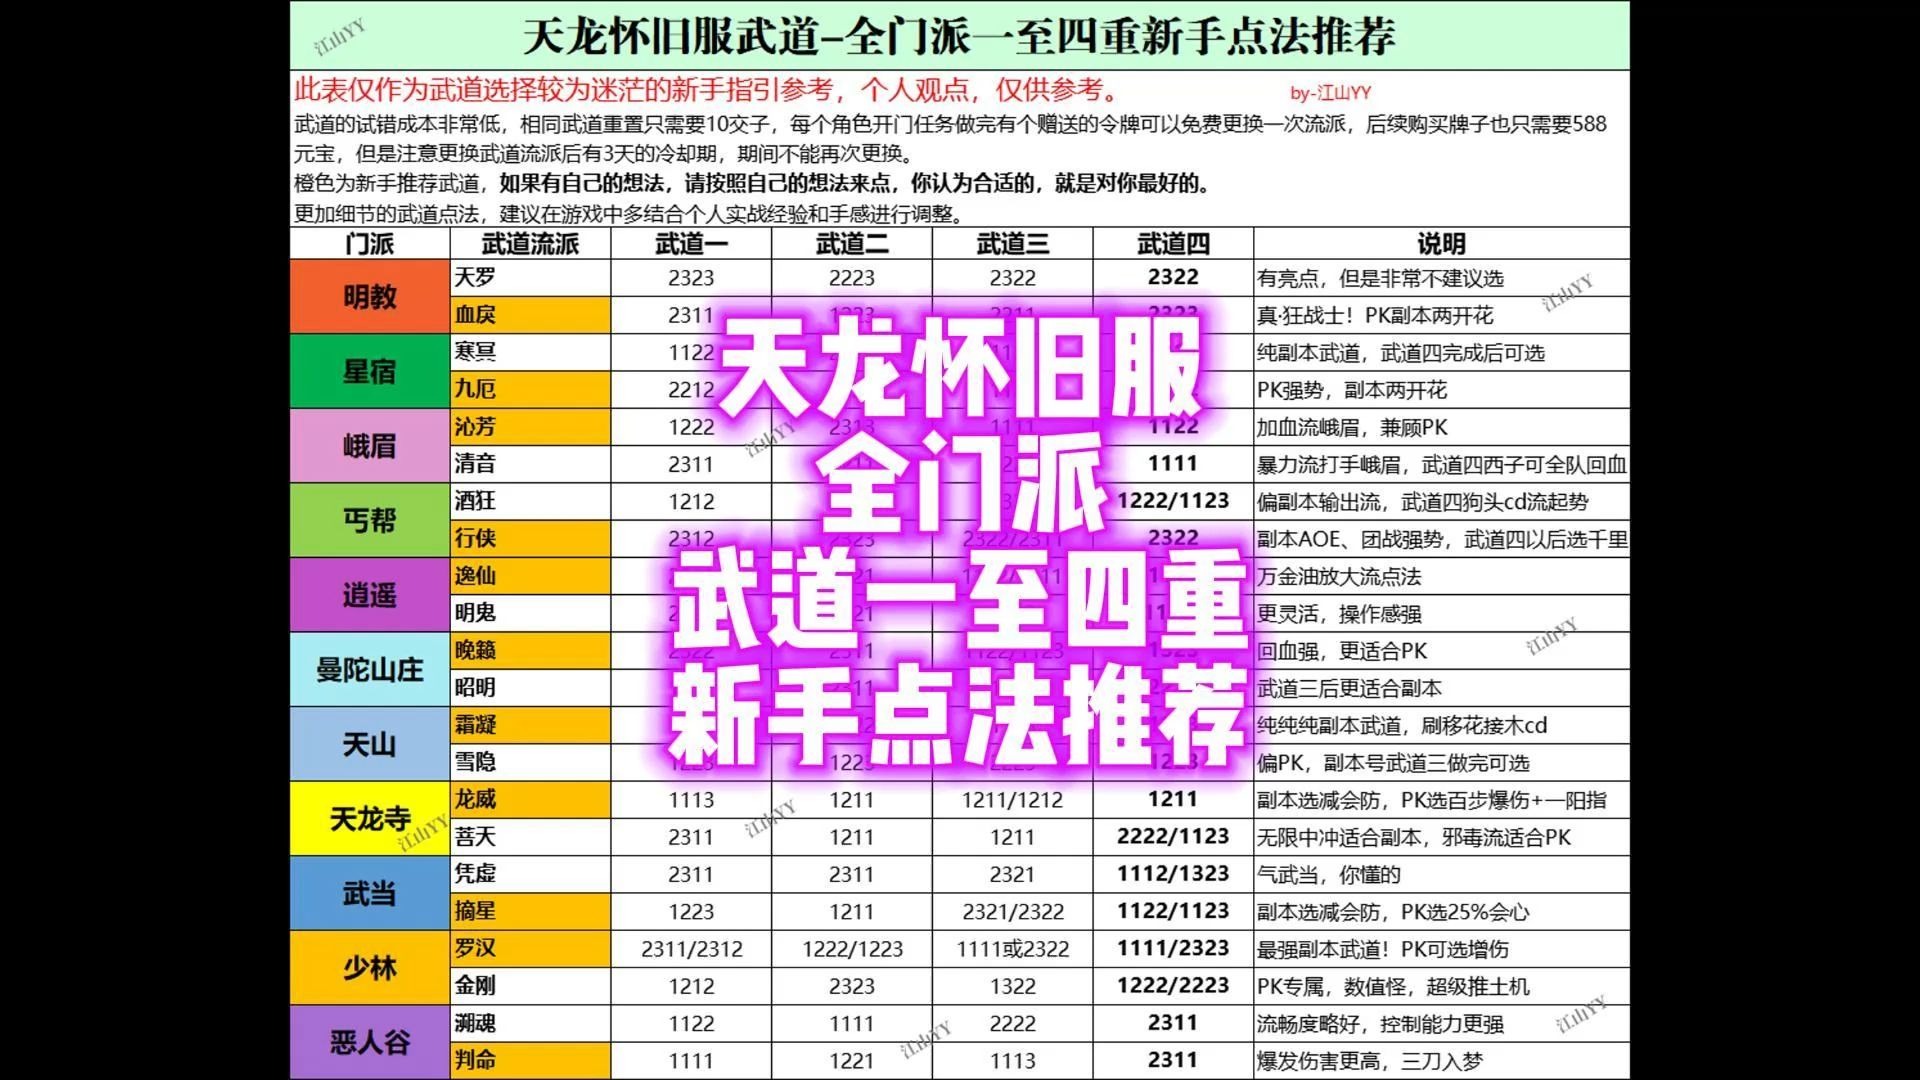
Task: Click the 武道四 column header
Action: pos(1172,244)
